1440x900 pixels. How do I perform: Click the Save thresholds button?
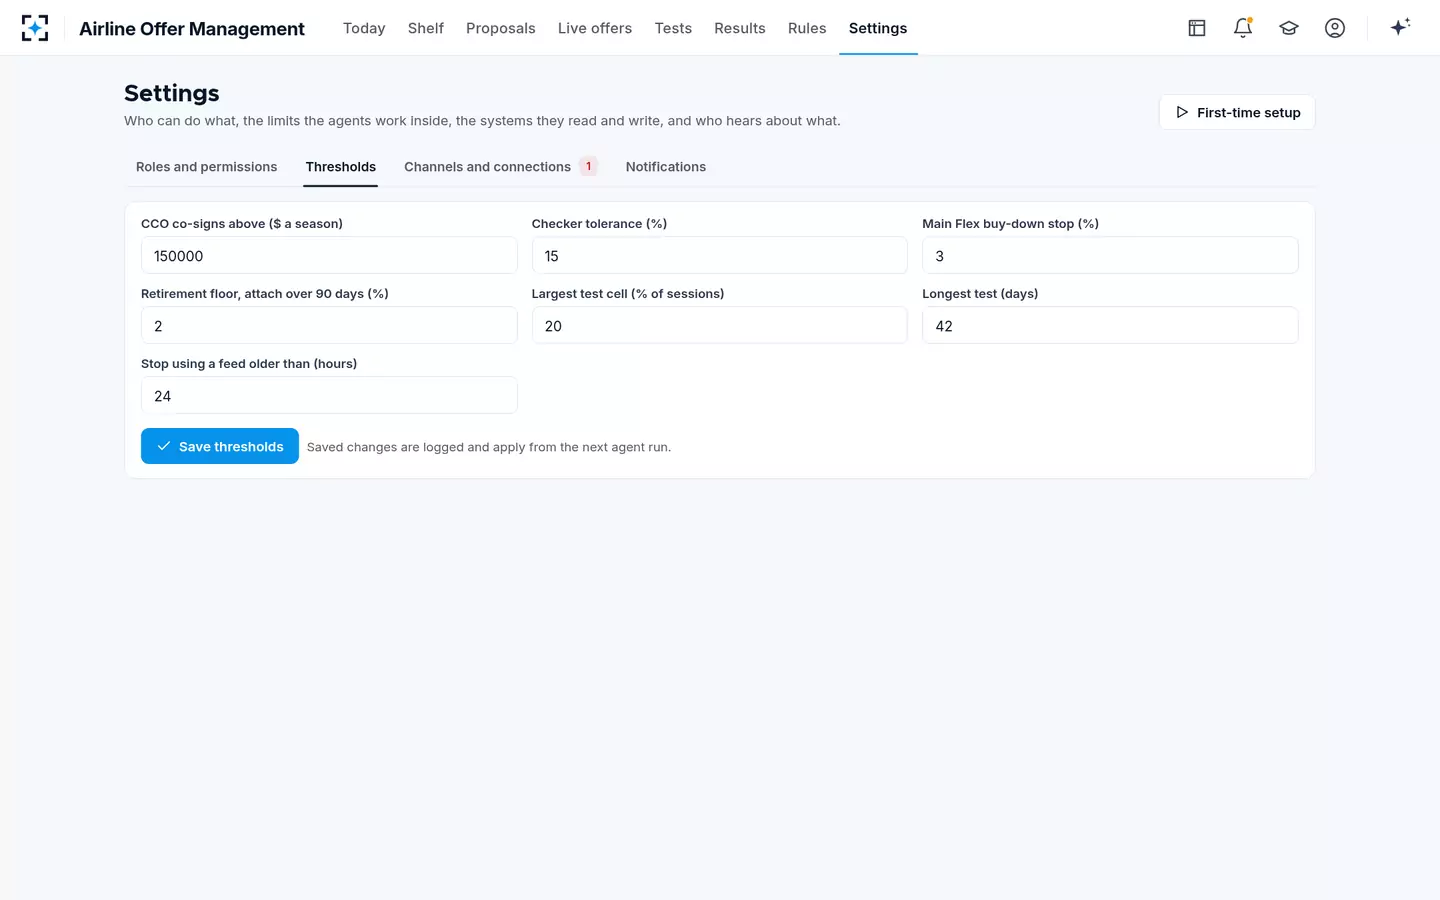220,446
